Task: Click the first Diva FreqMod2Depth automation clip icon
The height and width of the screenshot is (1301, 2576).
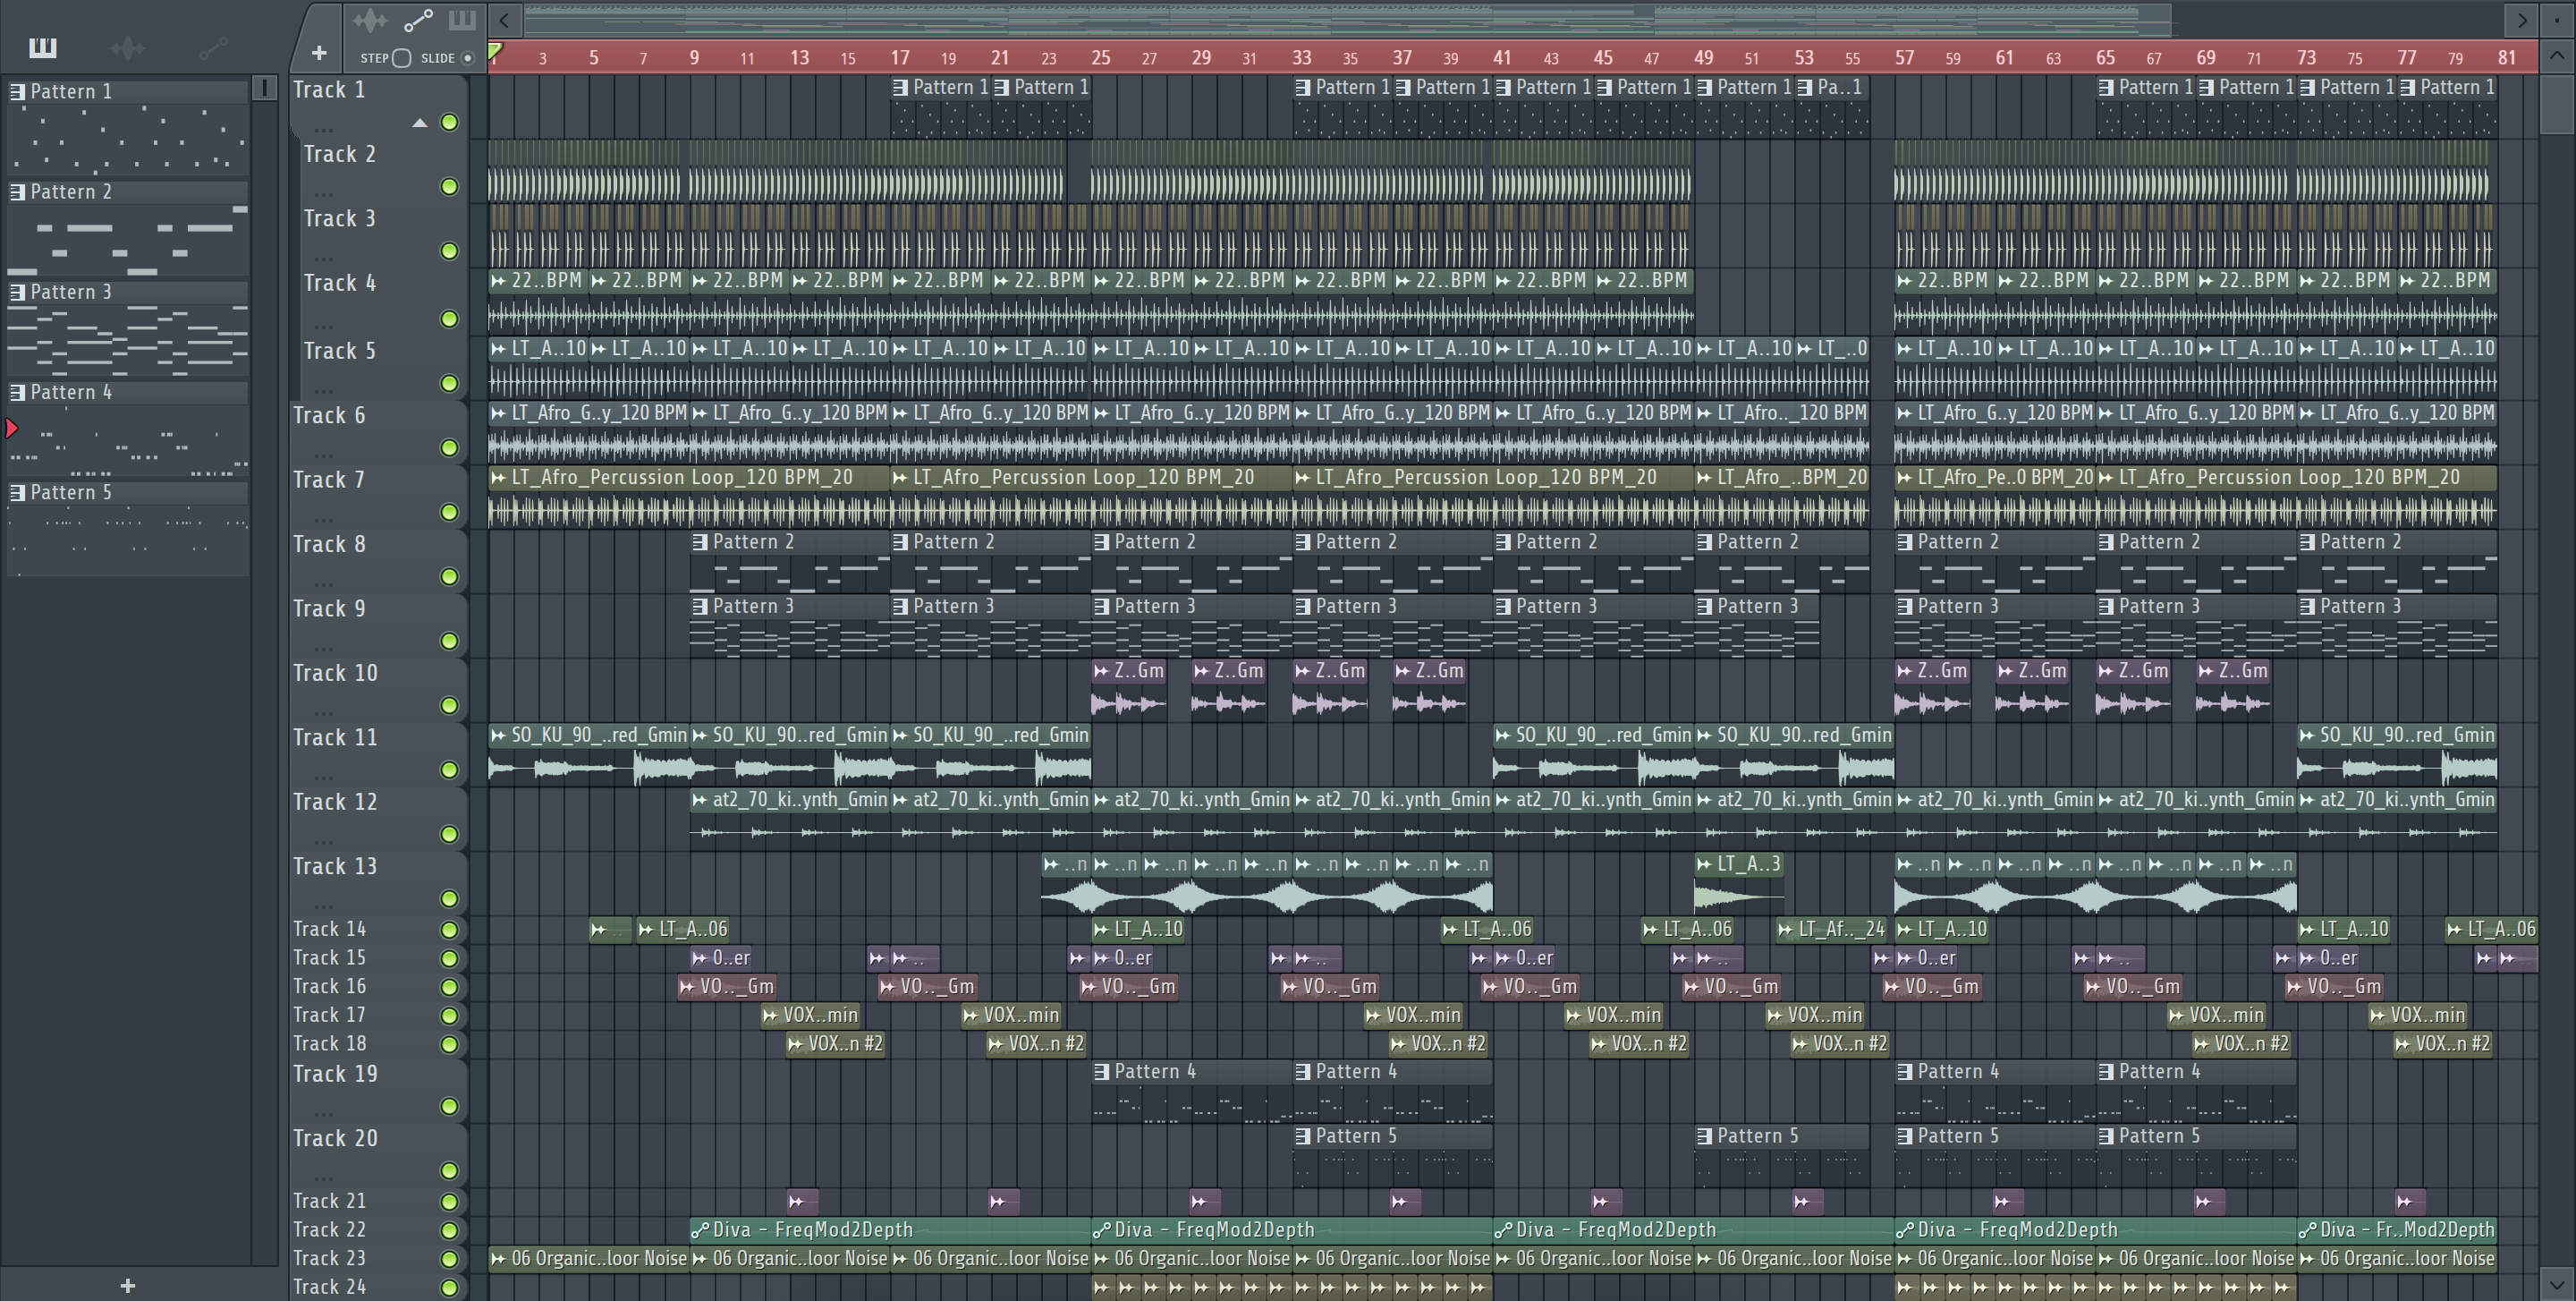Action: [700, 1230]
